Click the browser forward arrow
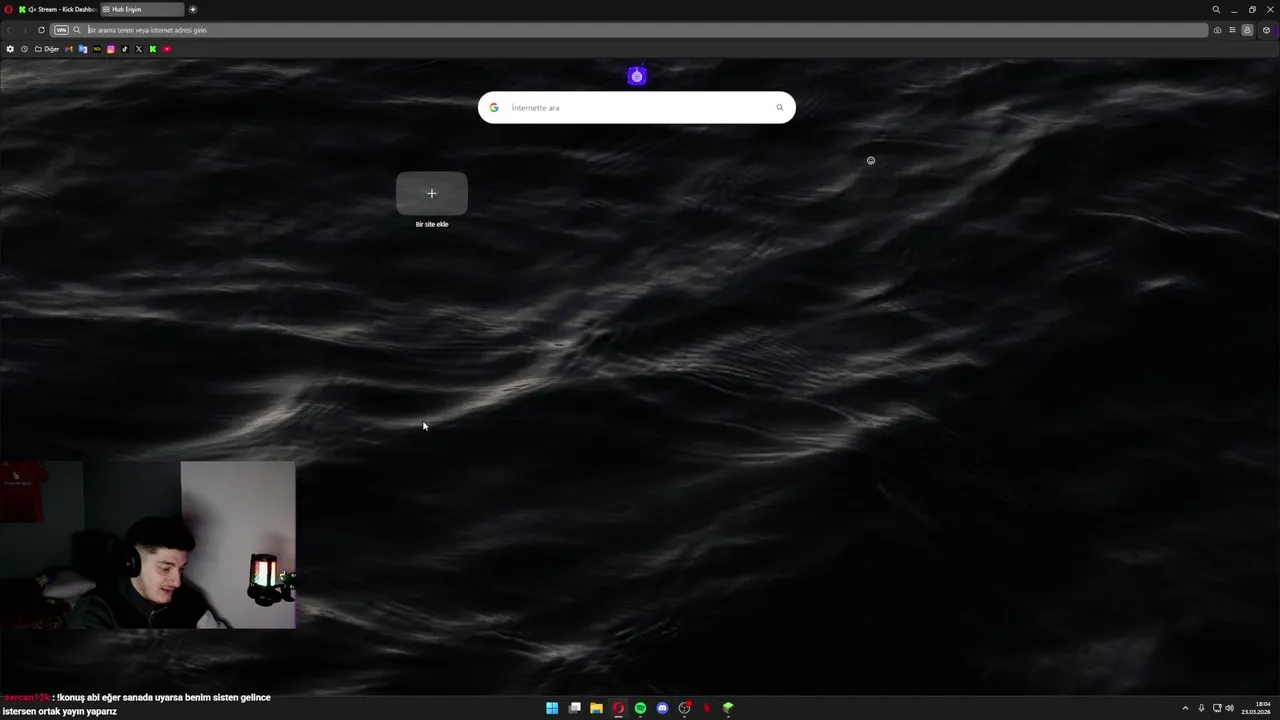 point(25,30)
